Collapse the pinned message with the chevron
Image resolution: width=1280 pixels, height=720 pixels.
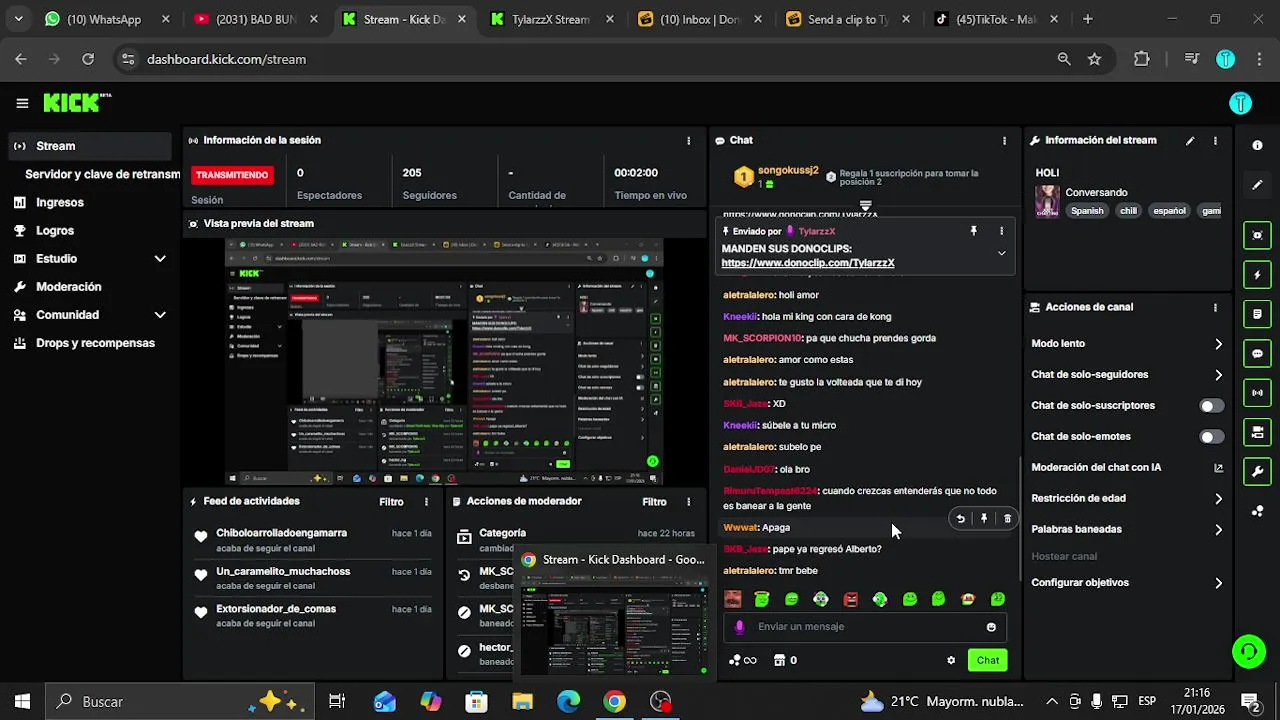click(1001, 253)
